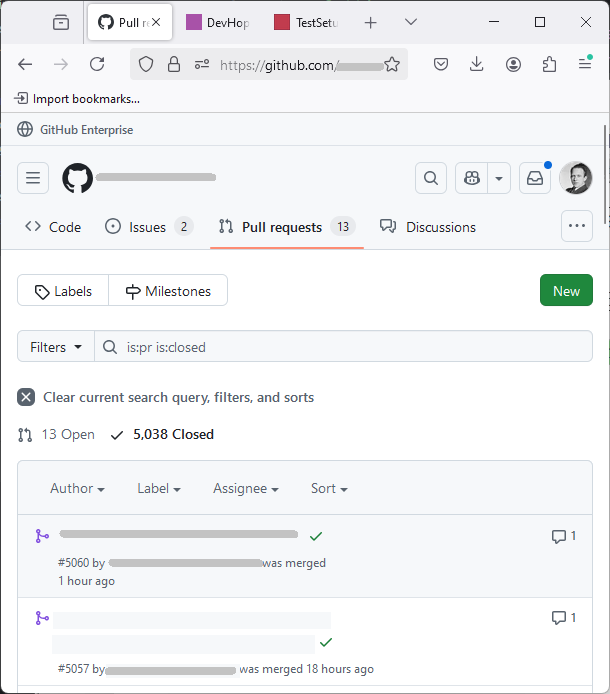Viewport: 610px width, 694px height.
Task: Create a New pull request
Action: coord(566,290)
